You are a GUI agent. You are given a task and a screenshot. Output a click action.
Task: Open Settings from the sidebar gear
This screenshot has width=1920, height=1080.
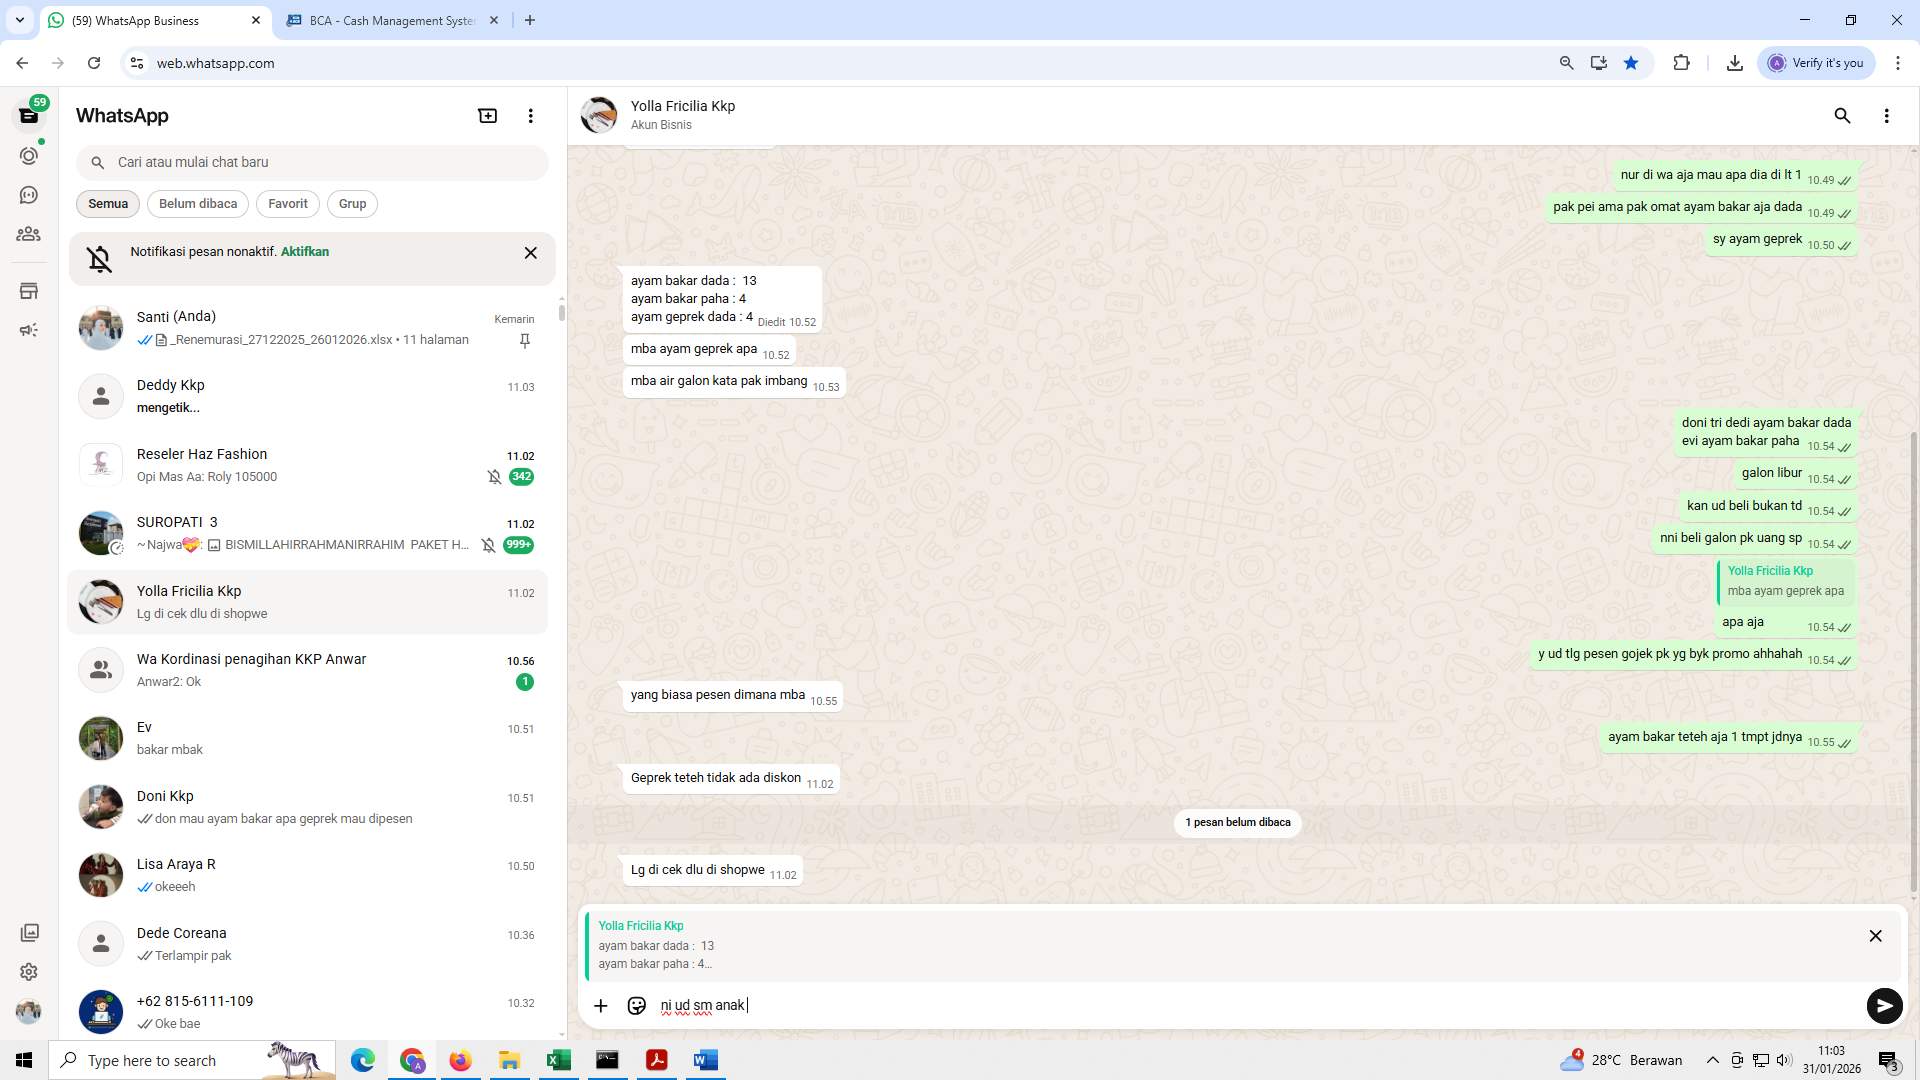click(29, 971)
